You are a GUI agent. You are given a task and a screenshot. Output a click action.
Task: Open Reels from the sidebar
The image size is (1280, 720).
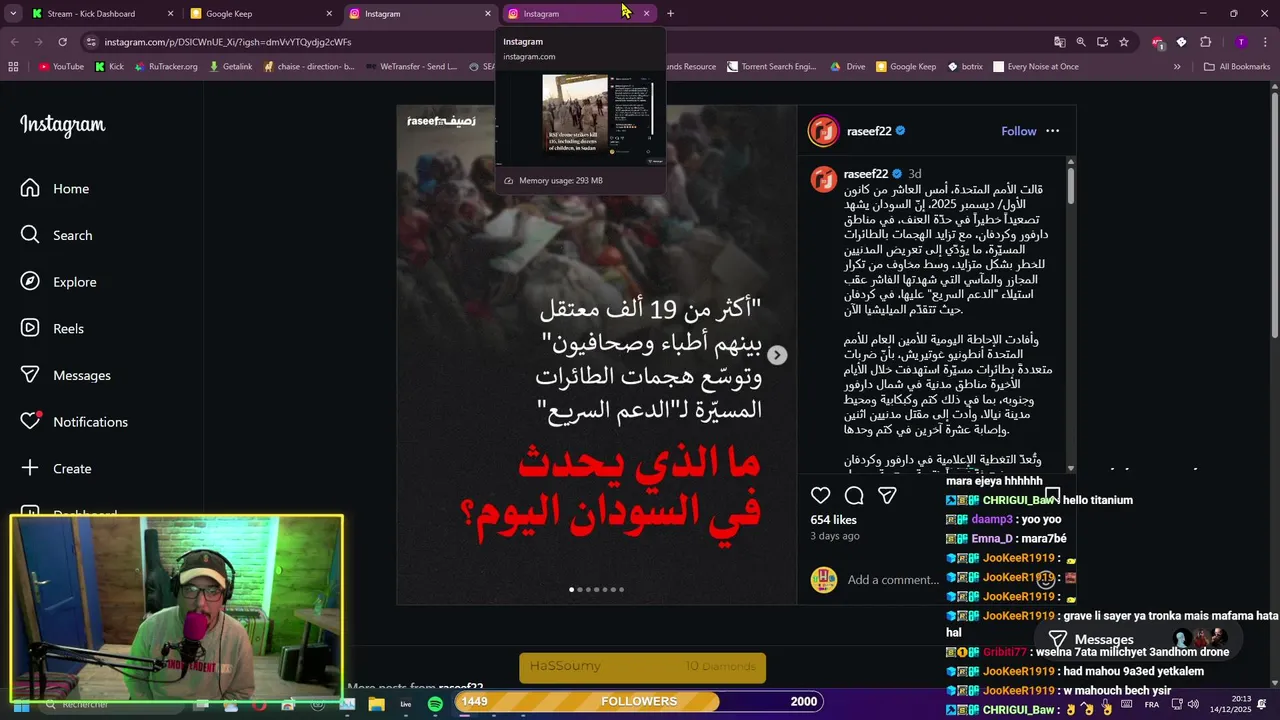(x=54, y=329)
